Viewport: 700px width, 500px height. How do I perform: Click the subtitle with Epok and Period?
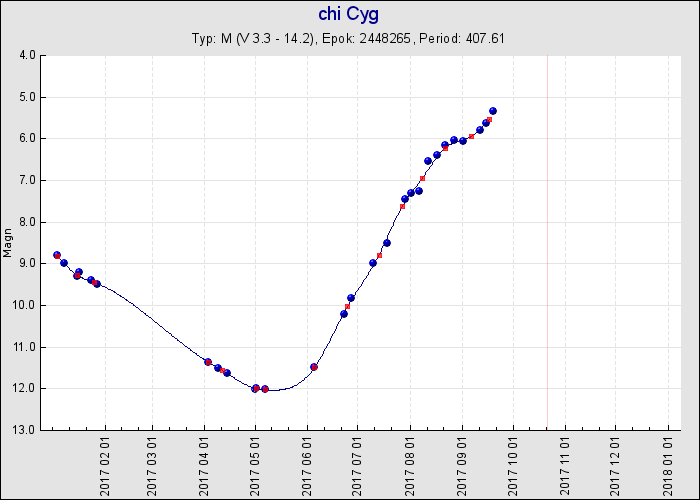click(349, 38)
